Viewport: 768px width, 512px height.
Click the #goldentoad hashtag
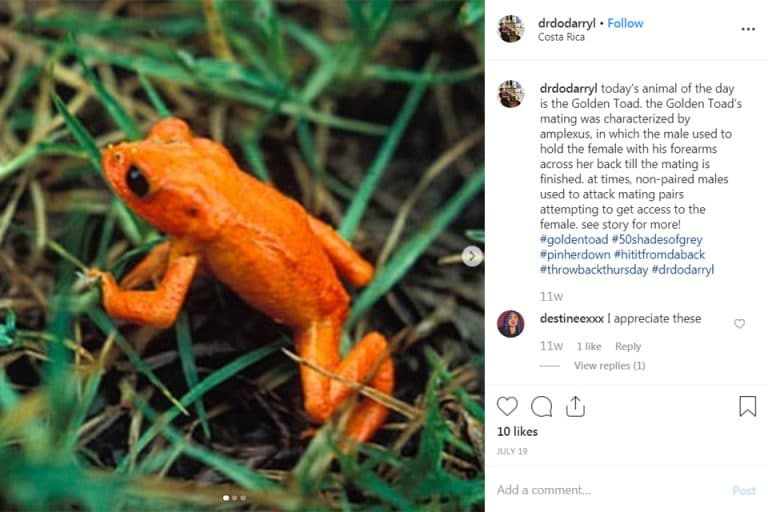tap(574, 240)
